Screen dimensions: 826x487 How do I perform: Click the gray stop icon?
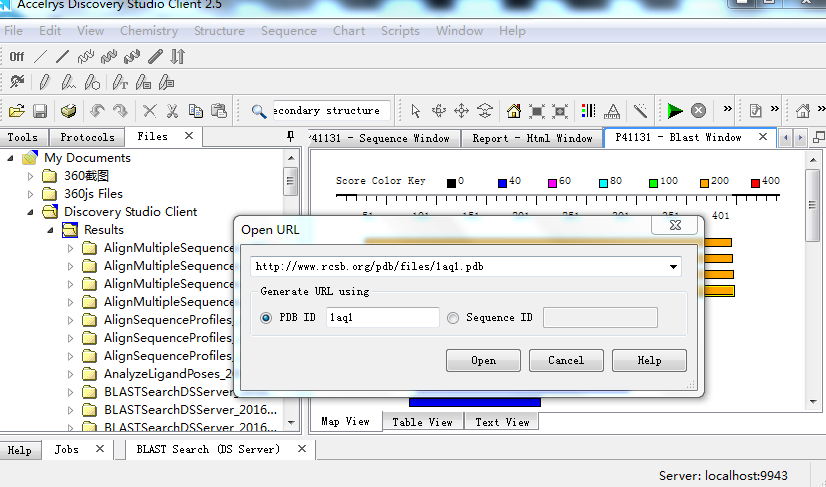tap(699, 111)
